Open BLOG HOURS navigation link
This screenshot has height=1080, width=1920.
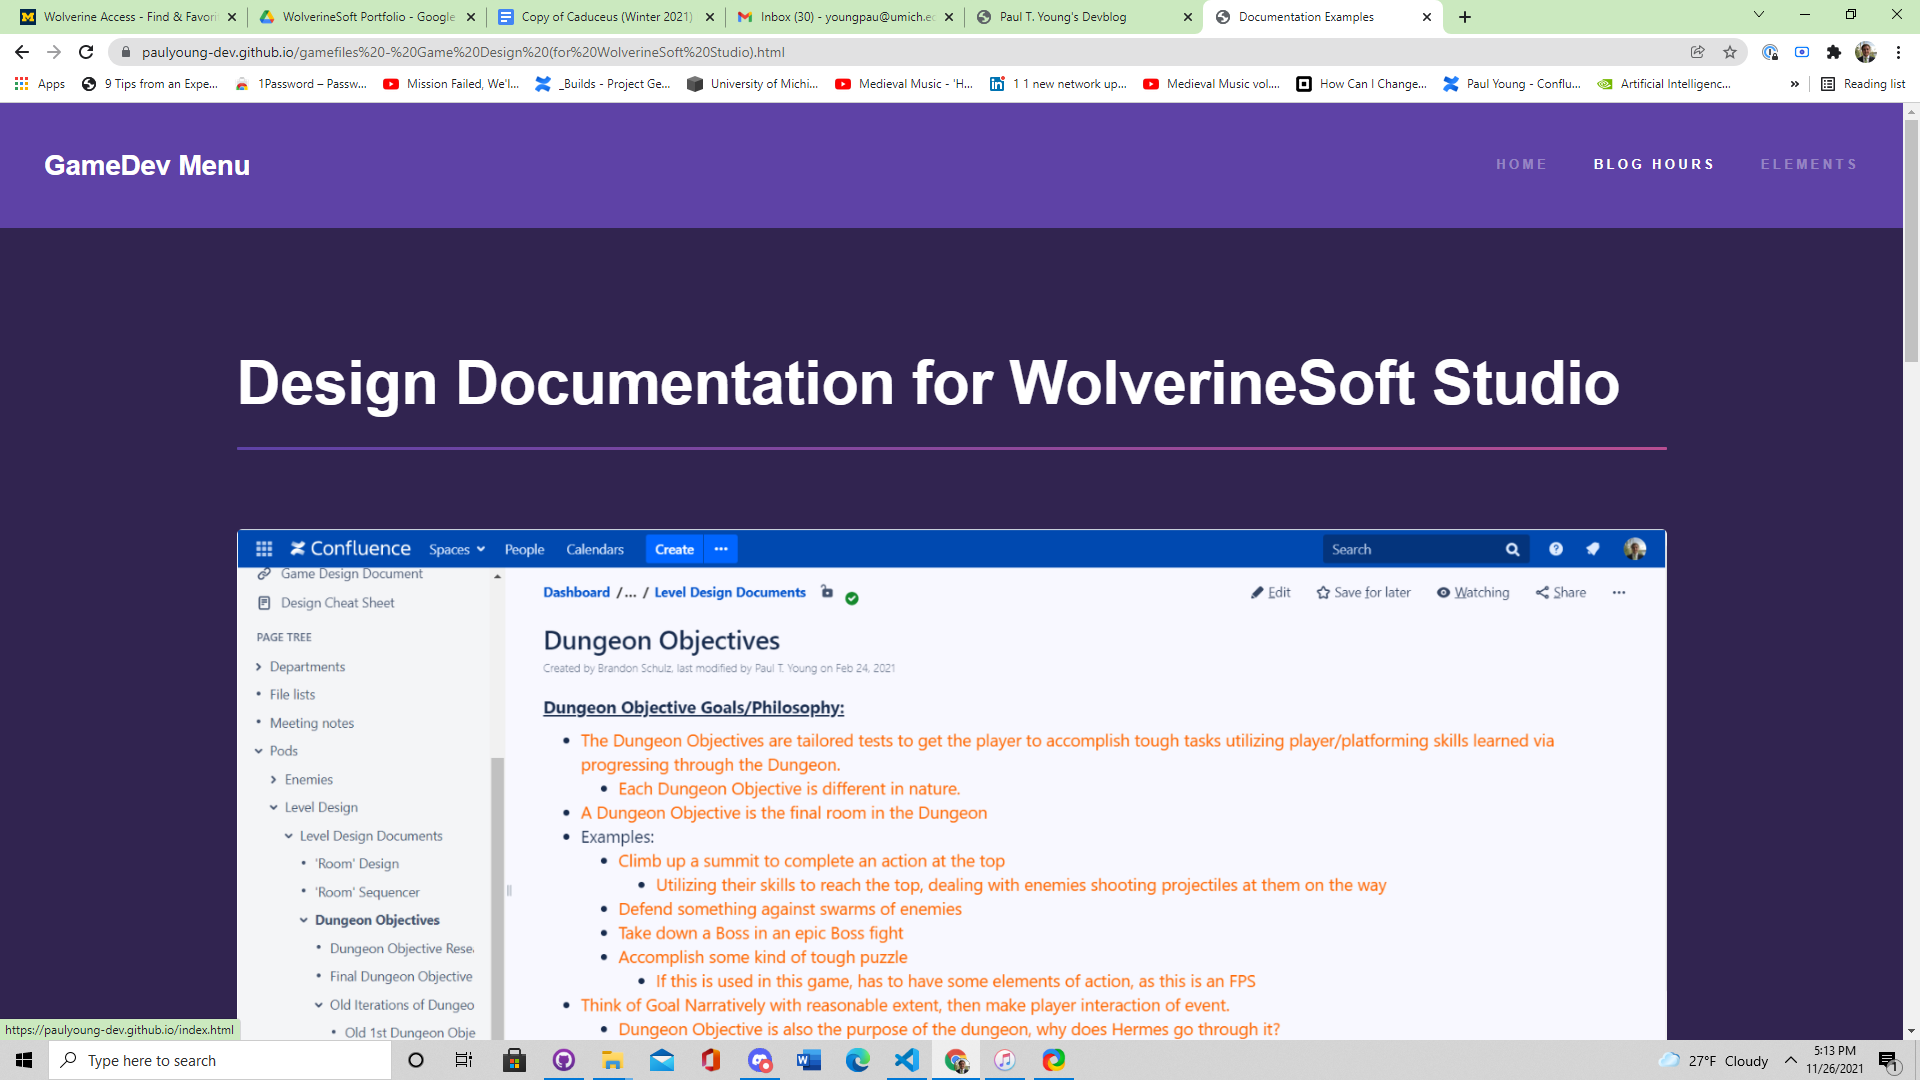tap(1654, 164)
